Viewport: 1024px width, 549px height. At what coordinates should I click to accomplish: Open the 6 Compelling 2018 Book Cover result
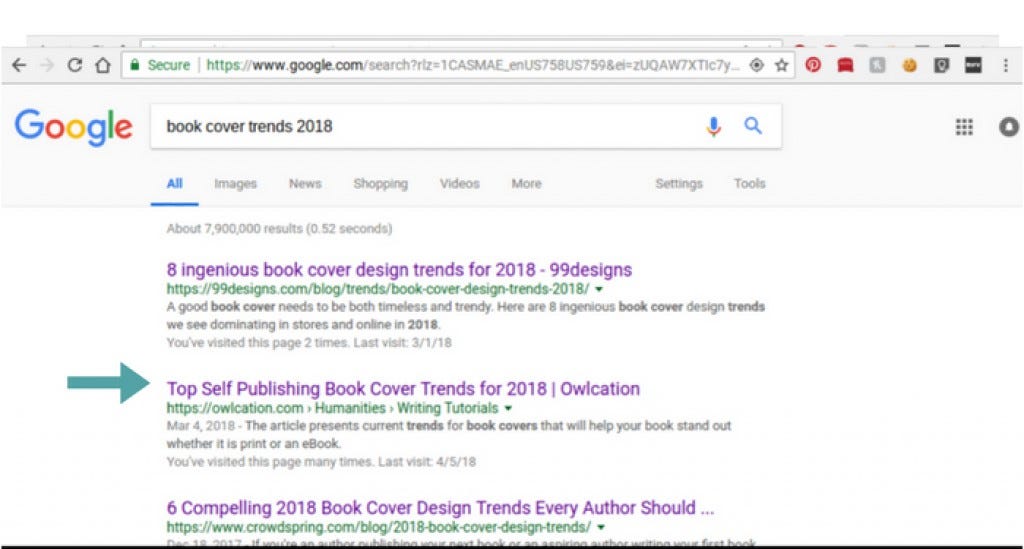(440, 507)
